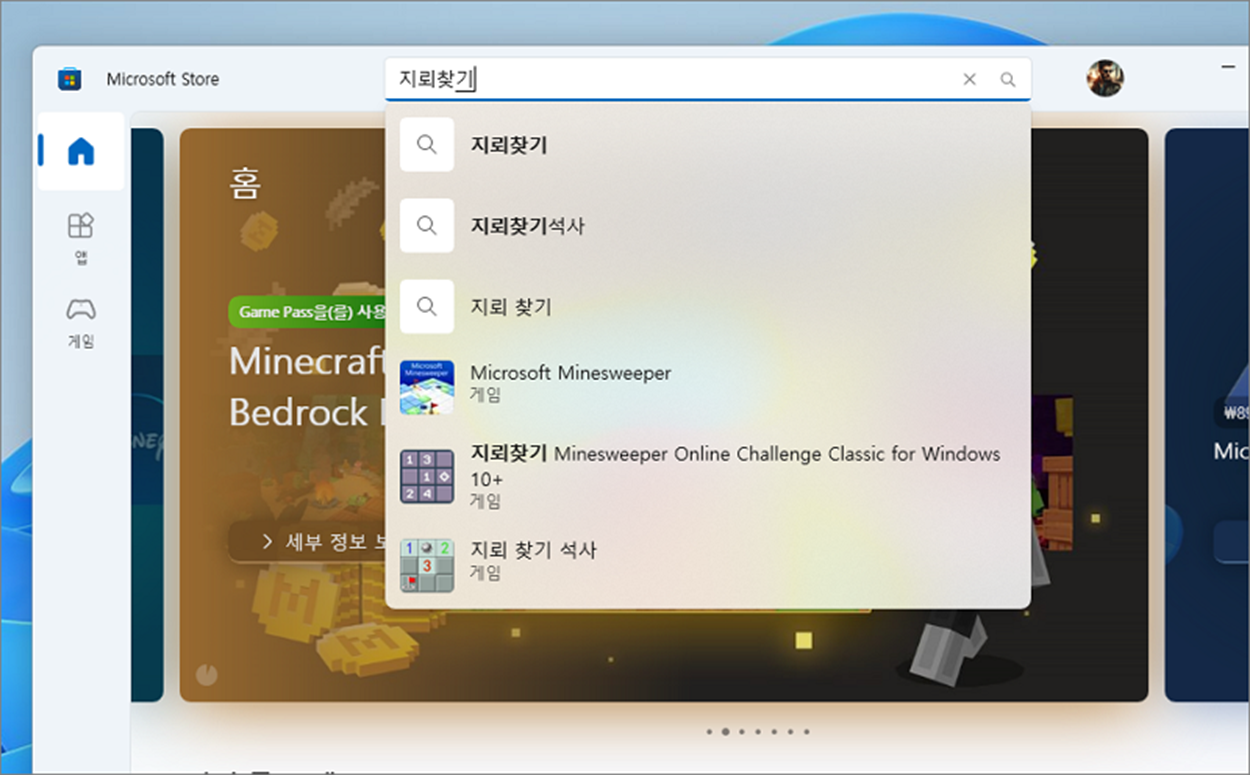Screen dimensions: 1250x775
Task: Click the Microsoft Store title text
Action: coord(163,79)
